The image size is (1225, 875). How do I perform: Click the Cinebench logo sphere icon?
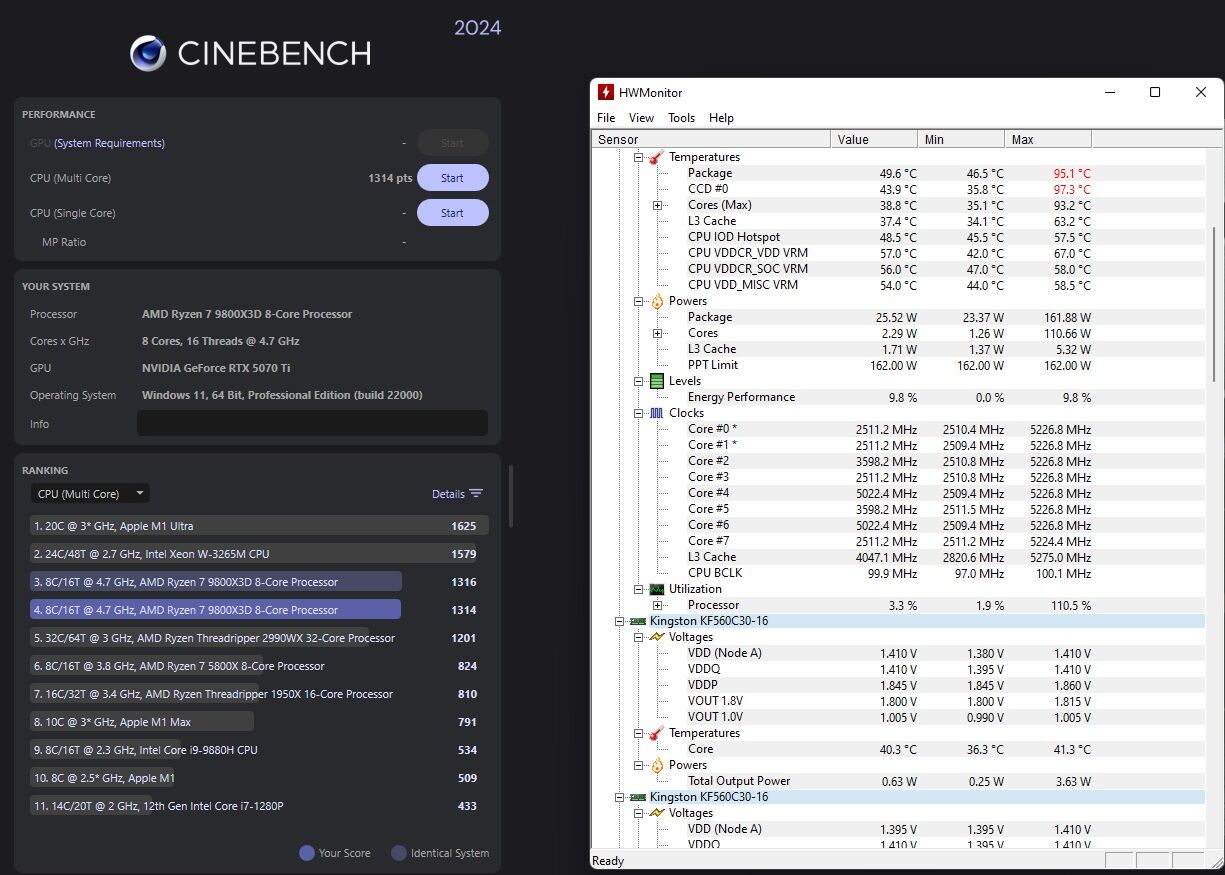[148, 53]
